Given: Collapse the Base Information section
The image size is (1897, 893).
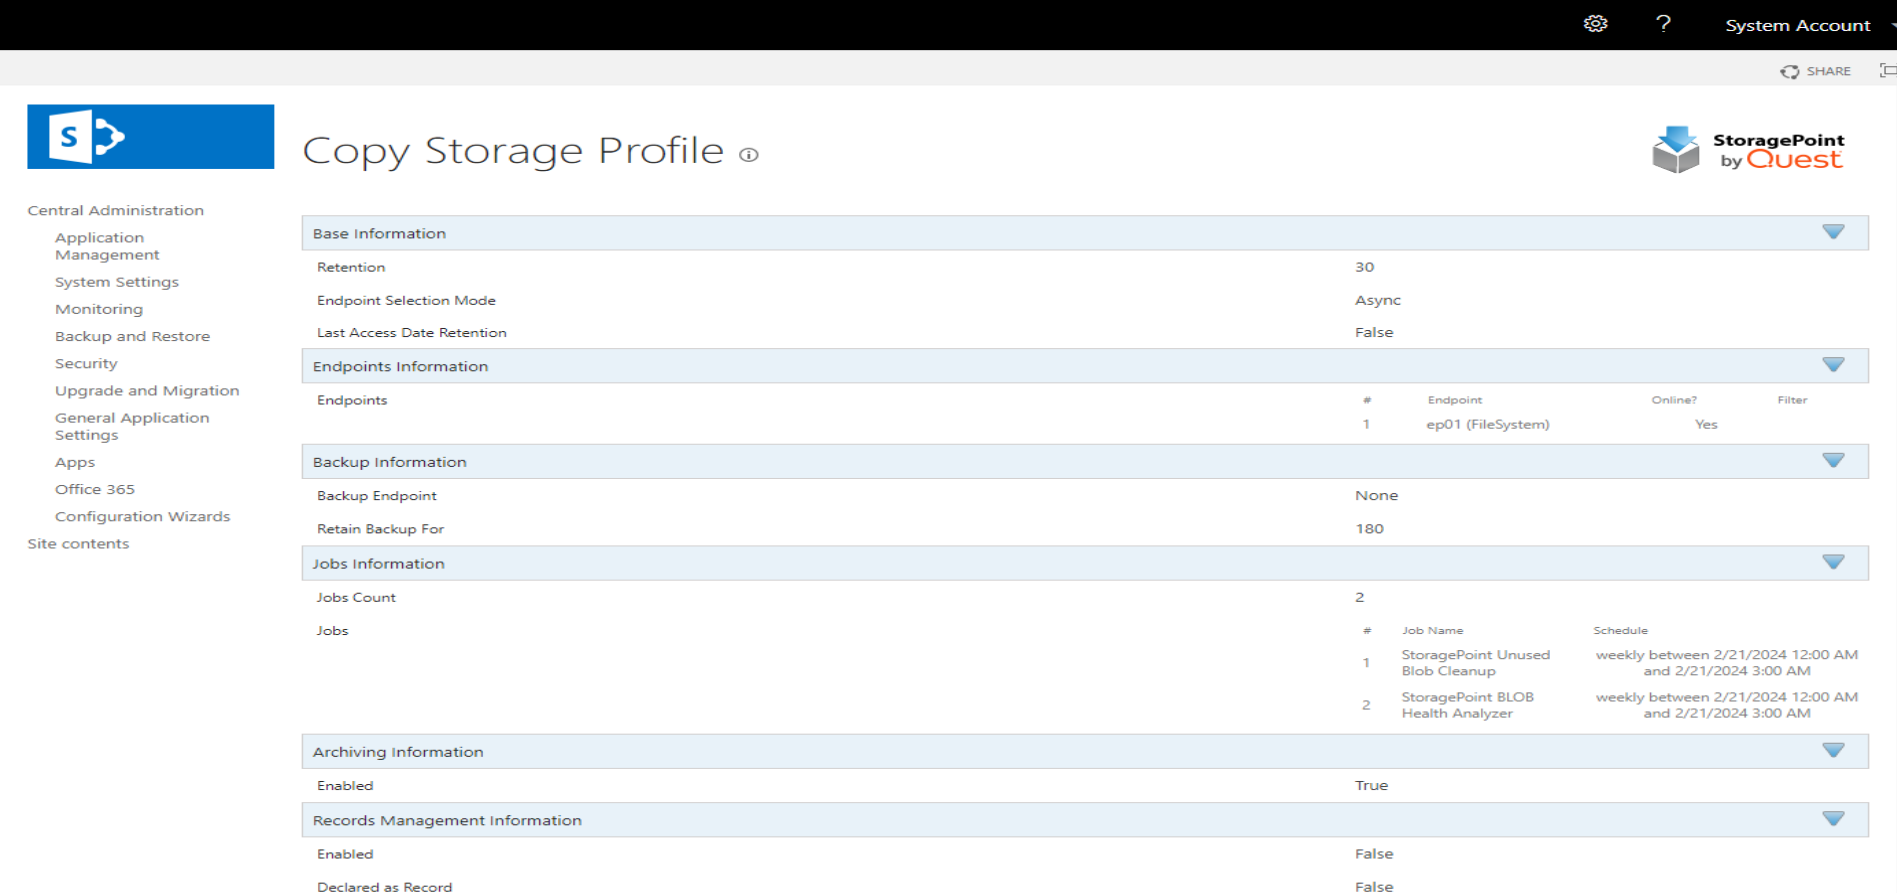Looking at the screenshot, I should pyautogui.click(x=1833, y=232).
